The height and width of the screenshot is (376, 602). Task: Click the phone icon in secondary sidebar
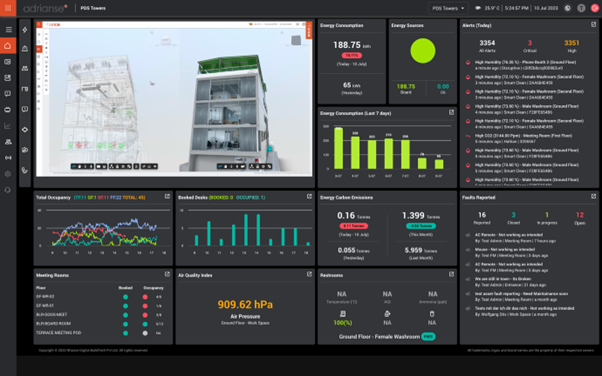point(25,170)
